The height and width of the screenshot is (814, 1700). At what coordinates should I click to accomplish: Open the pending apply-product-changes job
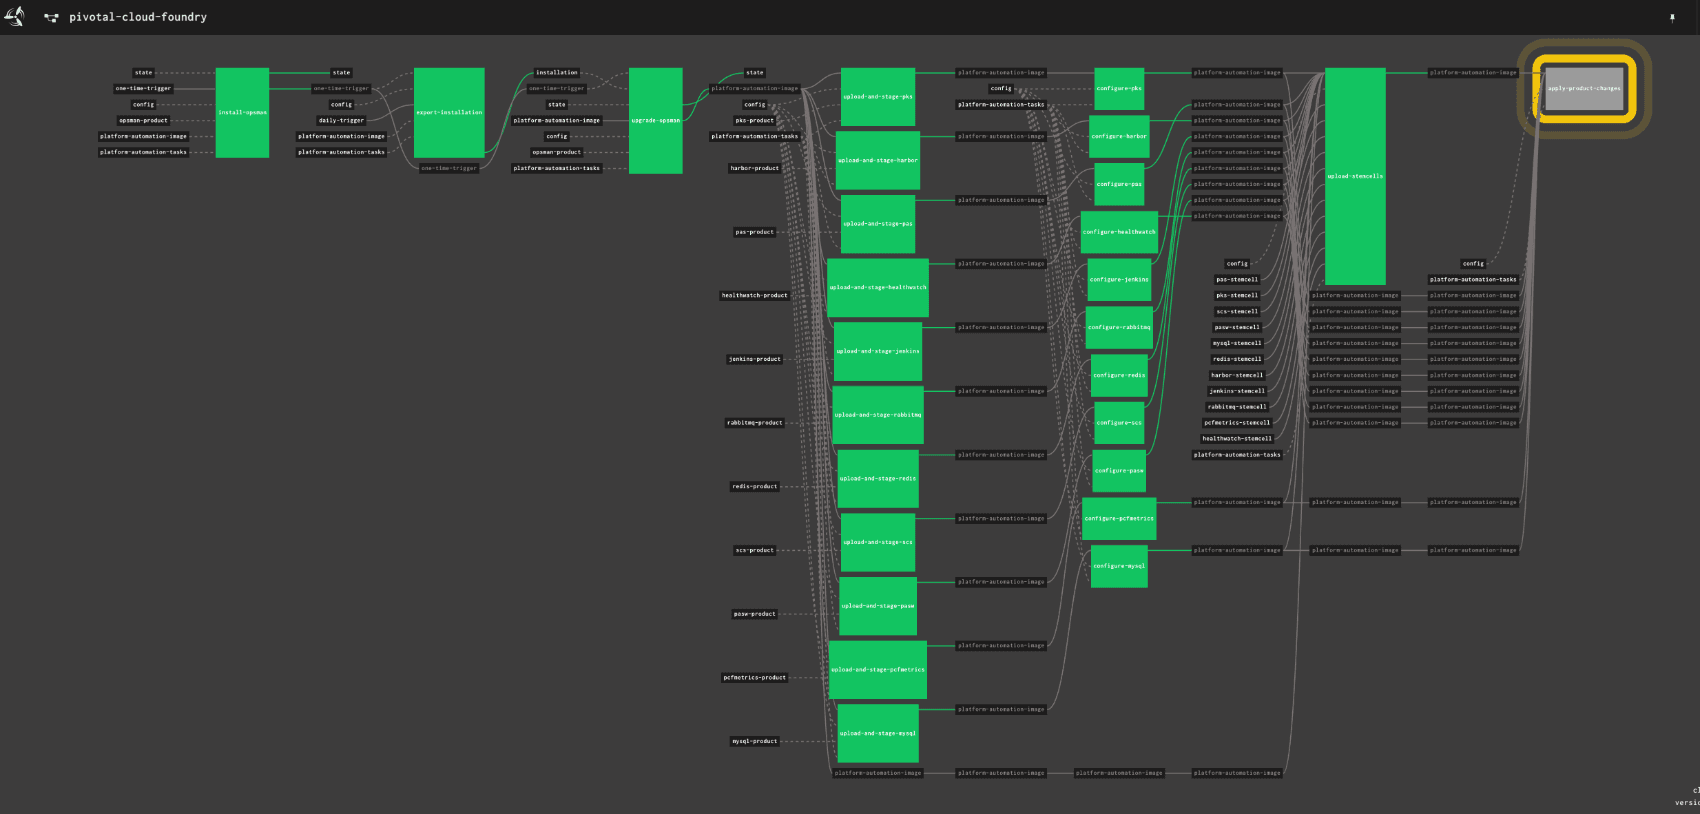pos(1583,89)
